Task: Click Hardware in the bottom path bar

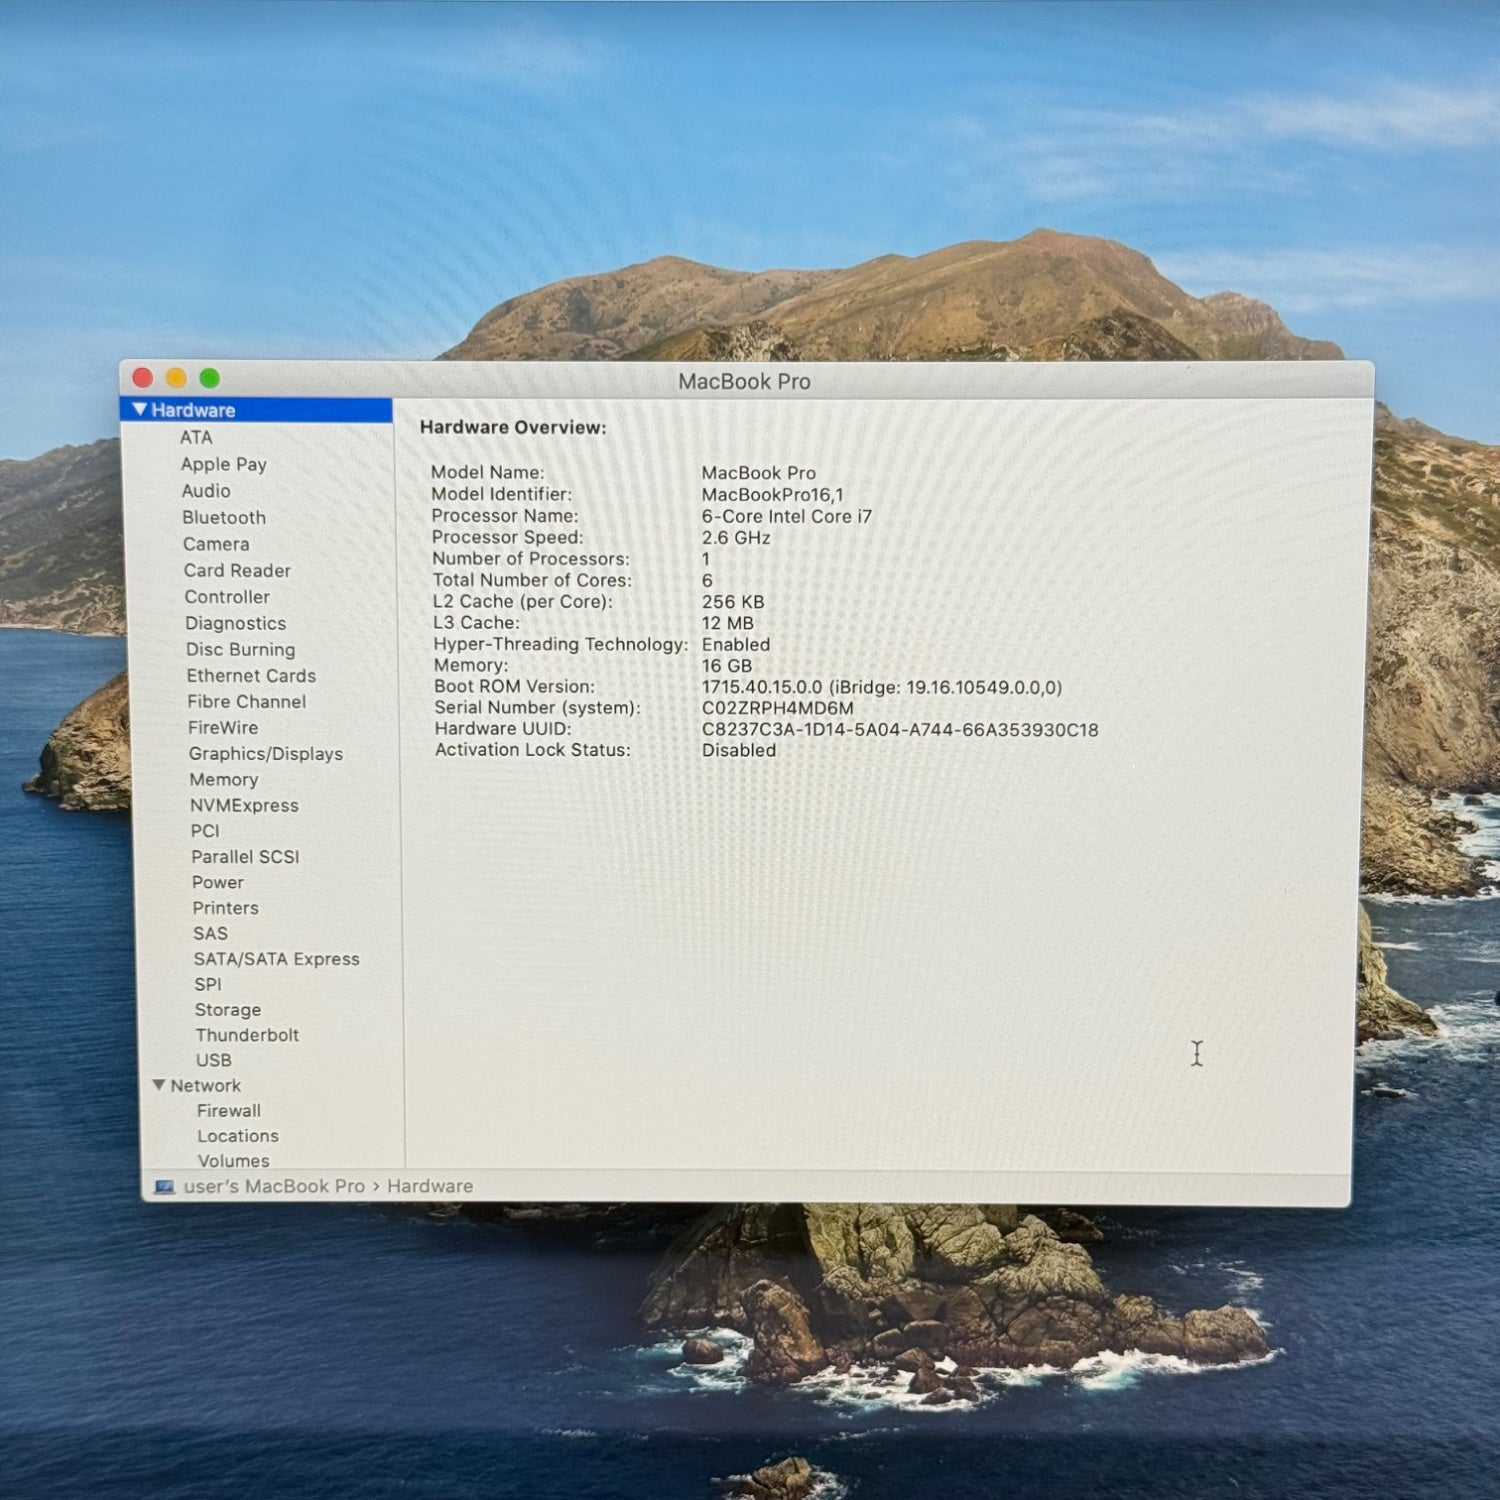Action: pyautogui.click(x=430, y=1187)
